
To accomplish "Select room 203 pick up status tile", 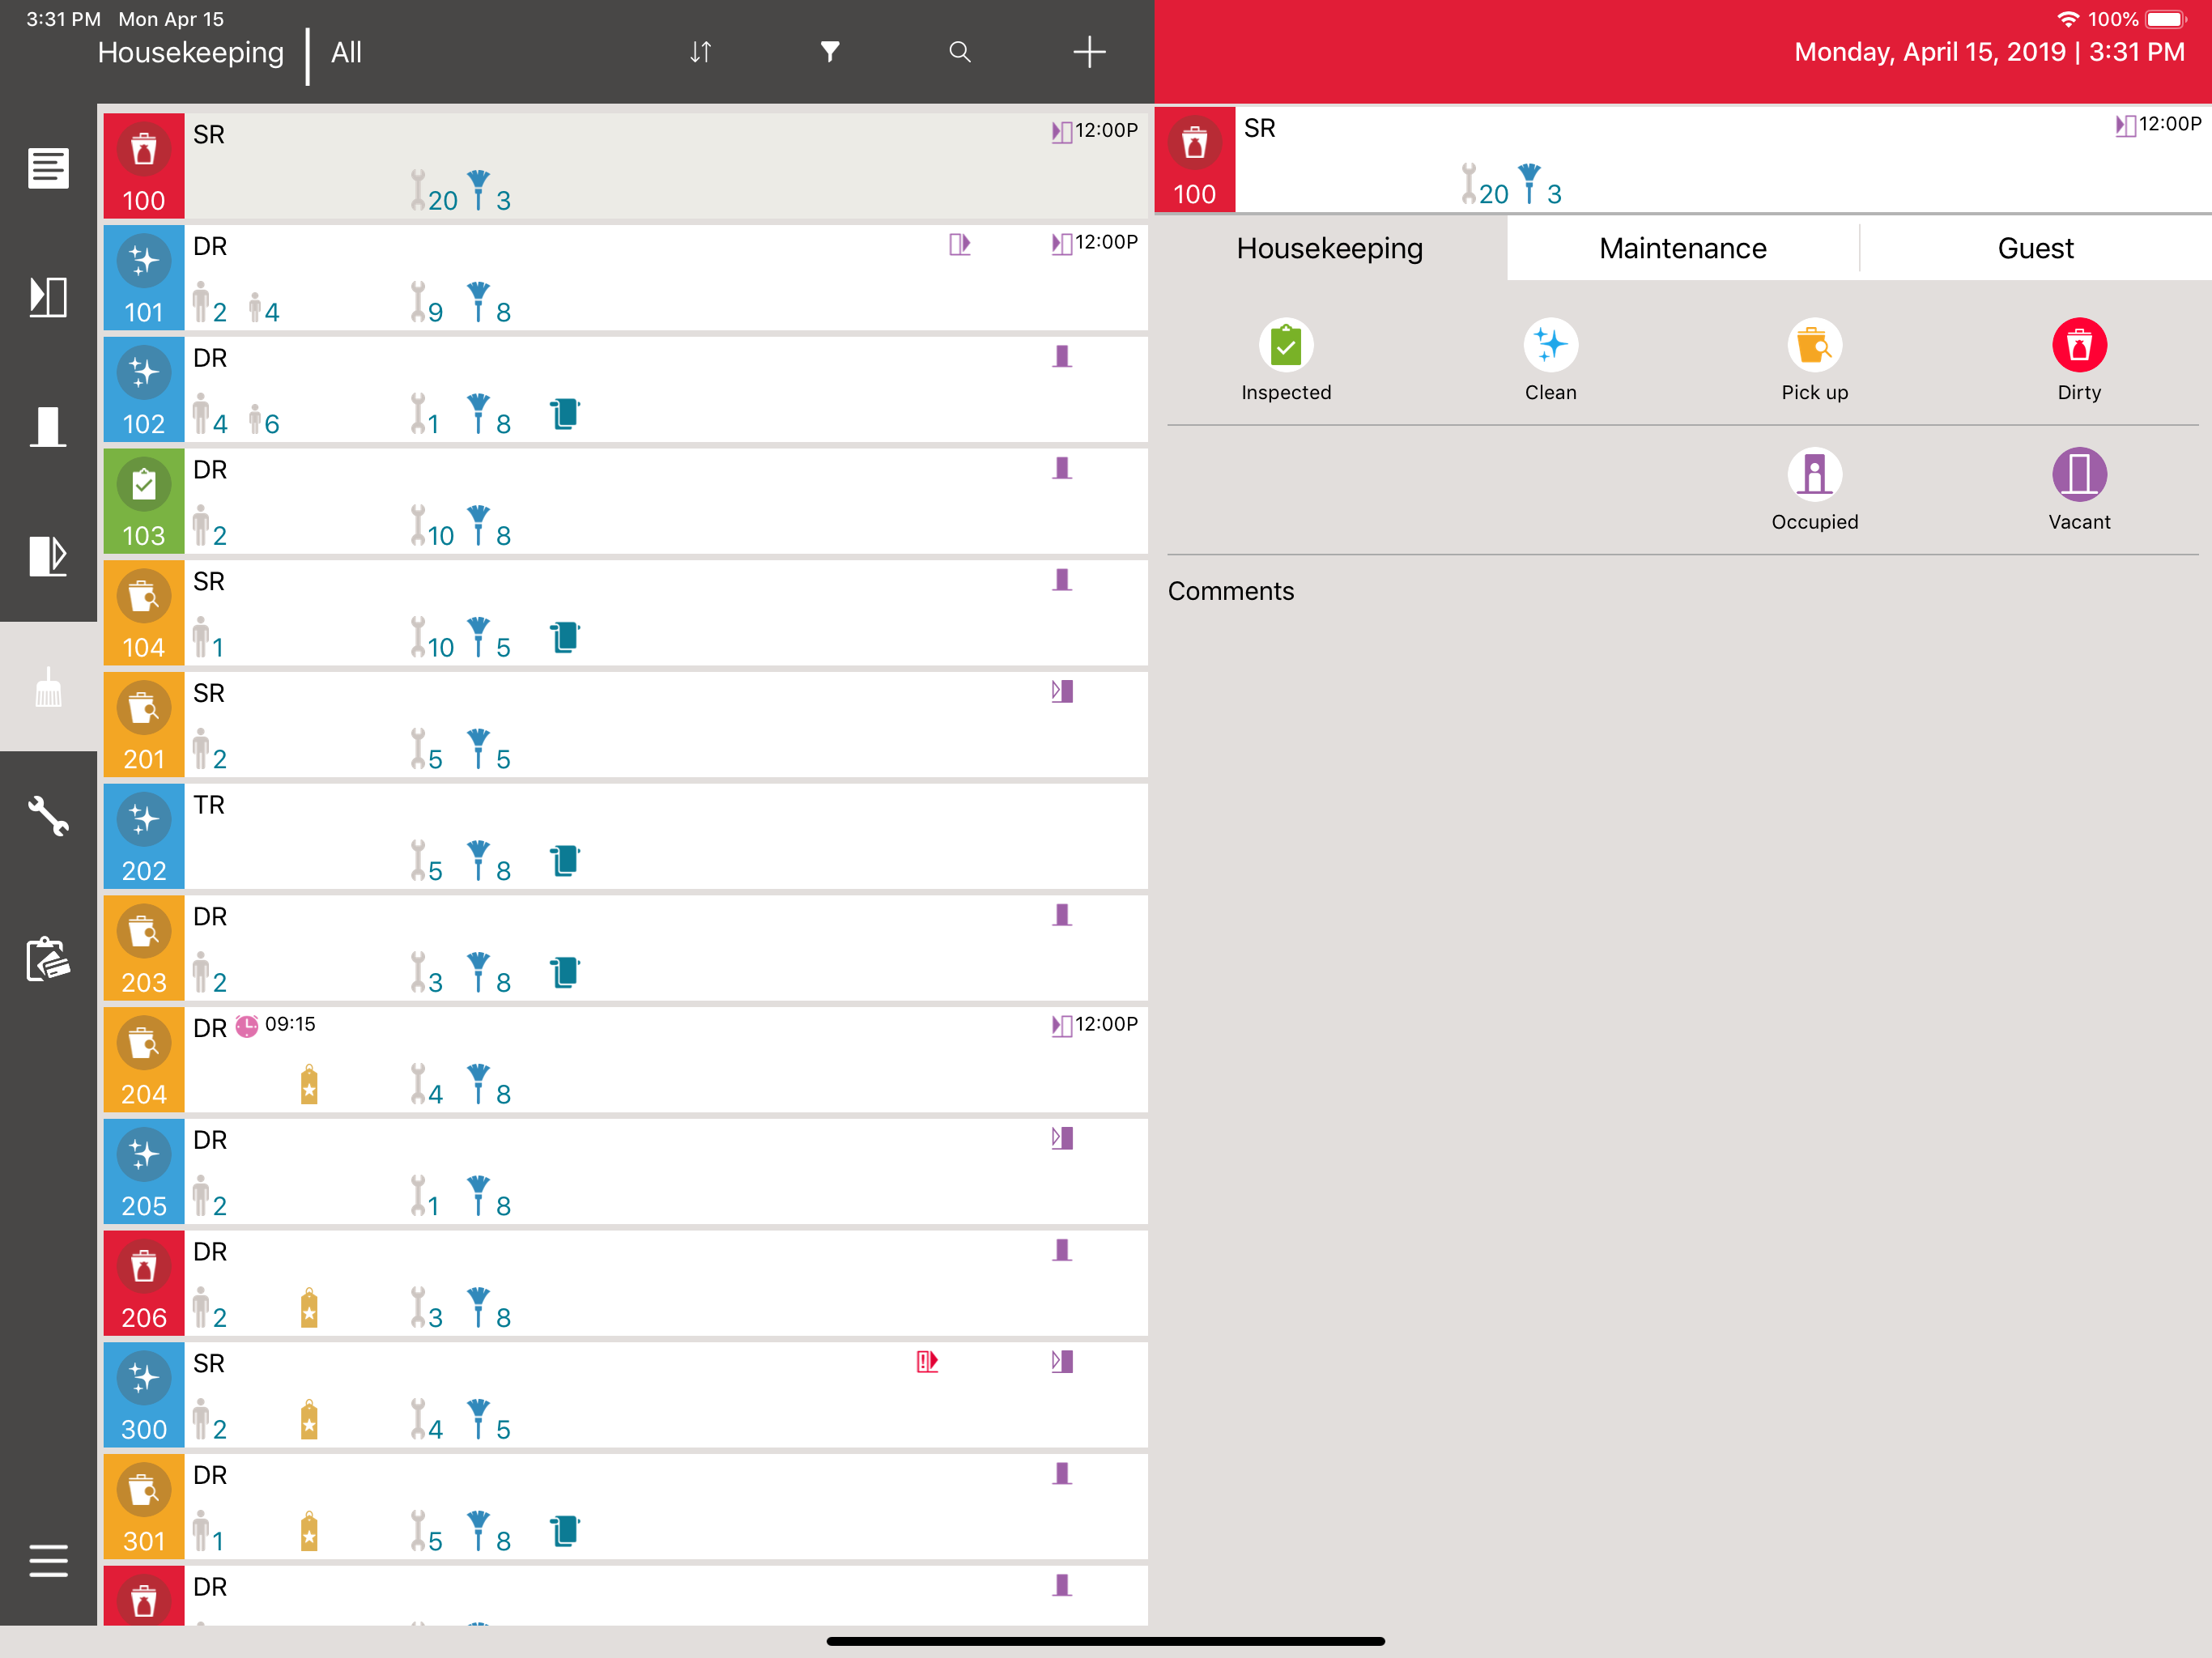I will 144,948.
